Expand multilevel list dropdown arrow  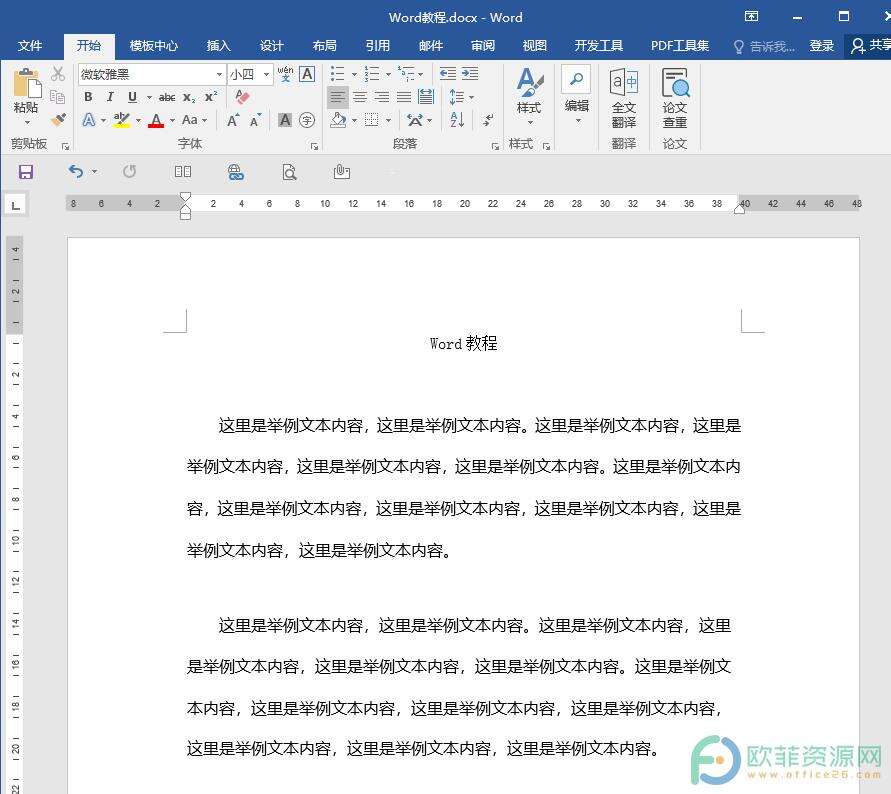421,74
